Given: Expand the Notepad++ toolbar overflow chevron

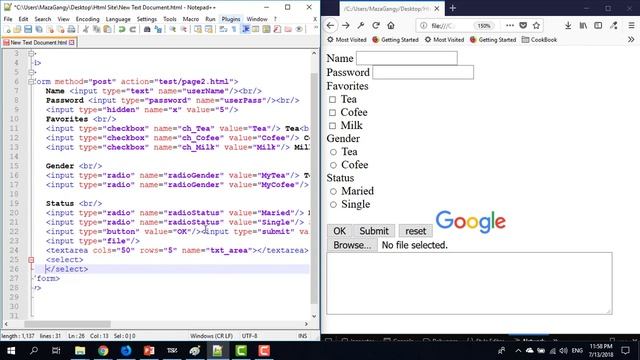Looking at the screenshot, I should point(315,28).
